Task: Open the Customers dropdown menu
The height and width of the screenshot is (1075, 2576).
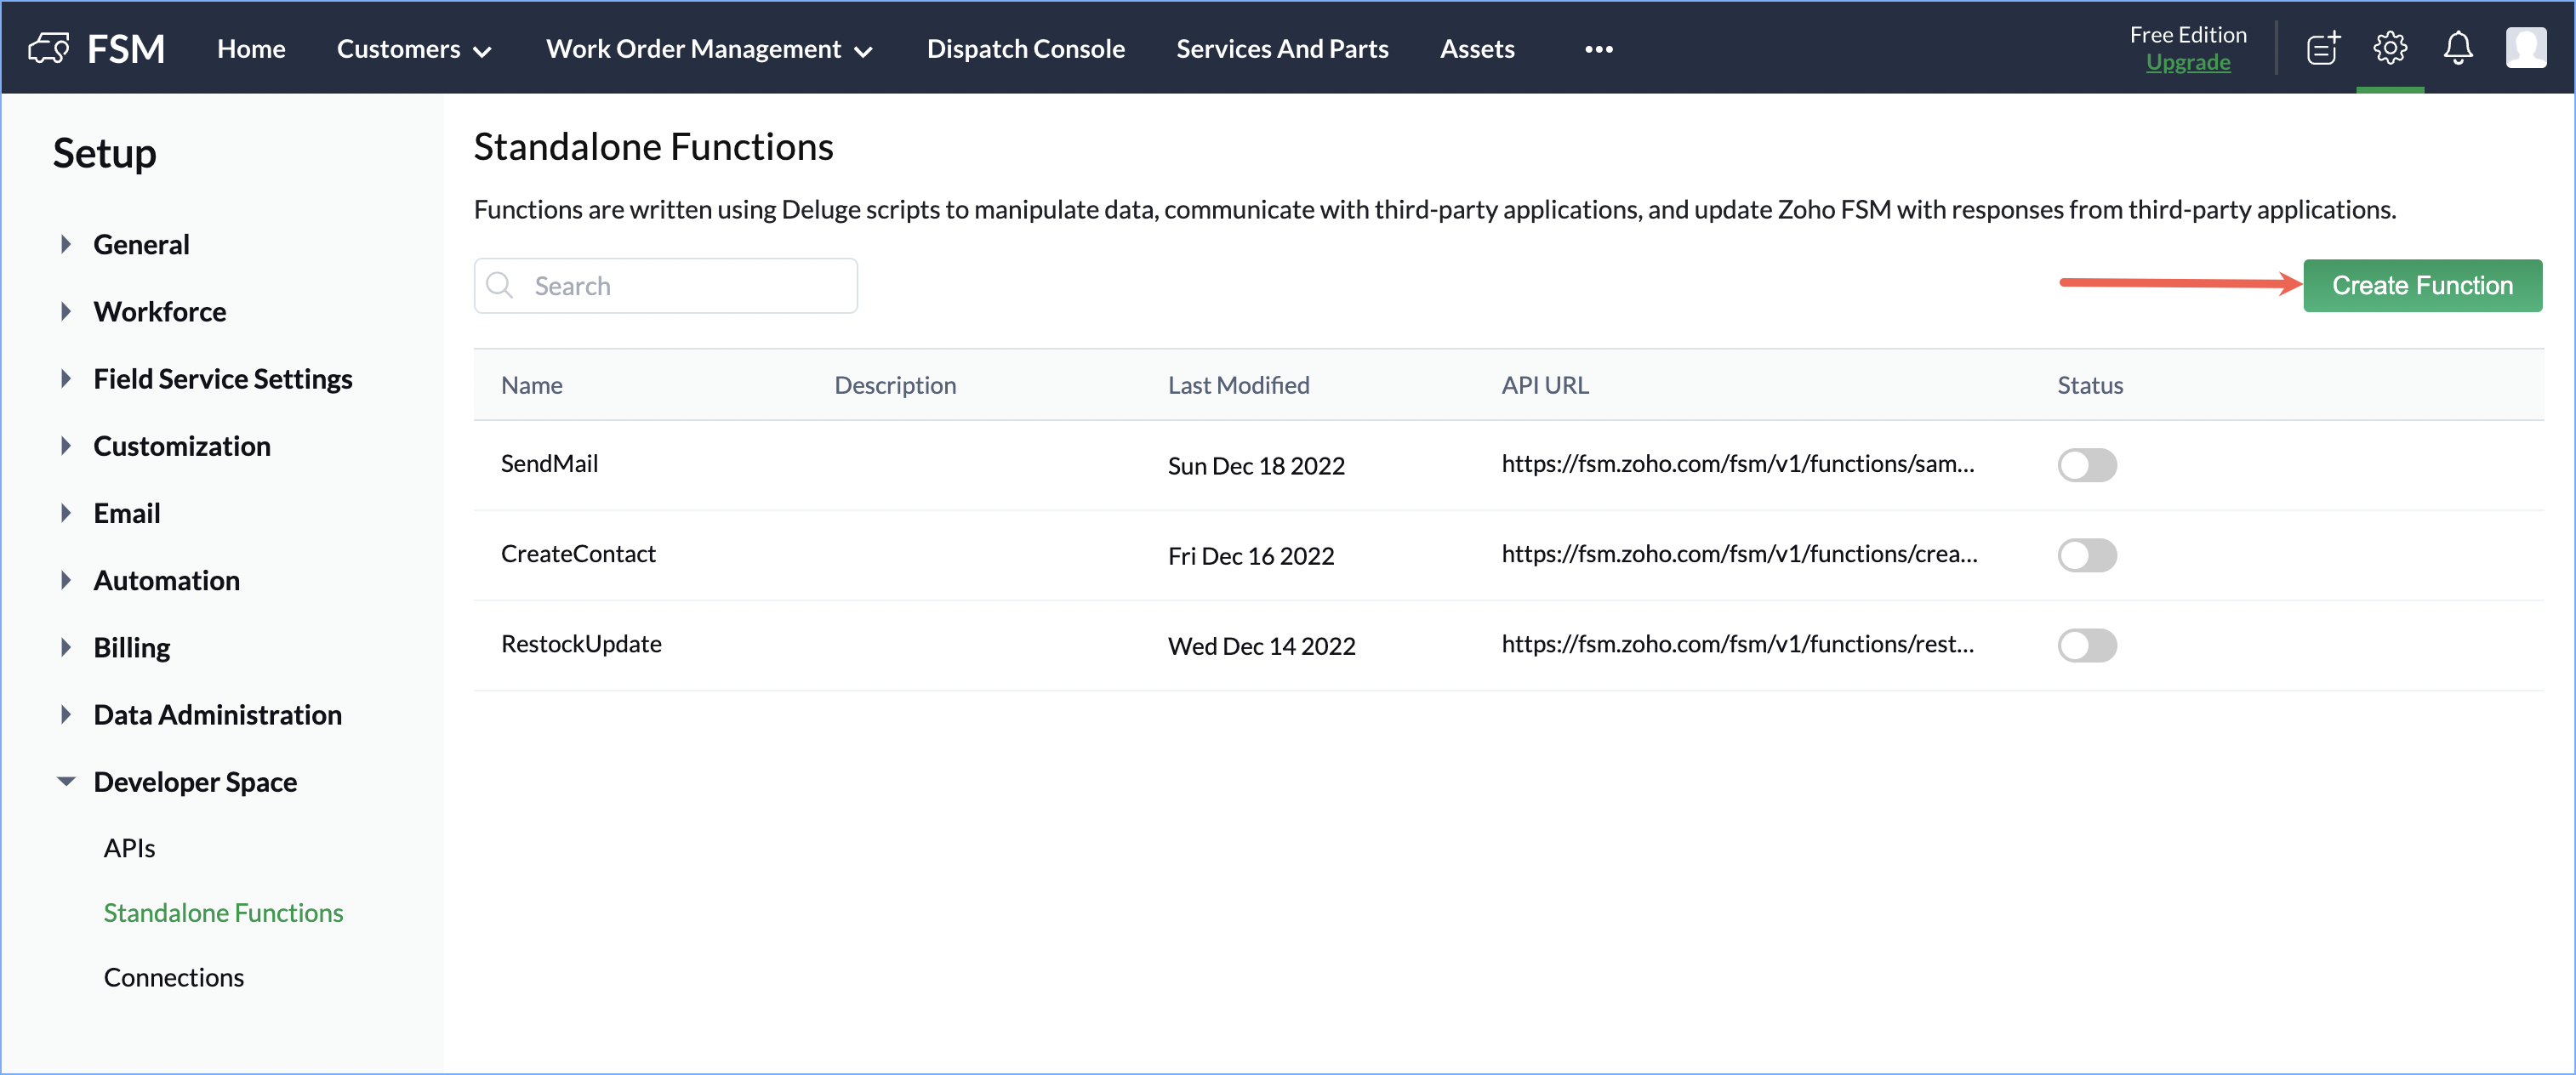Action: tap(414, 48)
